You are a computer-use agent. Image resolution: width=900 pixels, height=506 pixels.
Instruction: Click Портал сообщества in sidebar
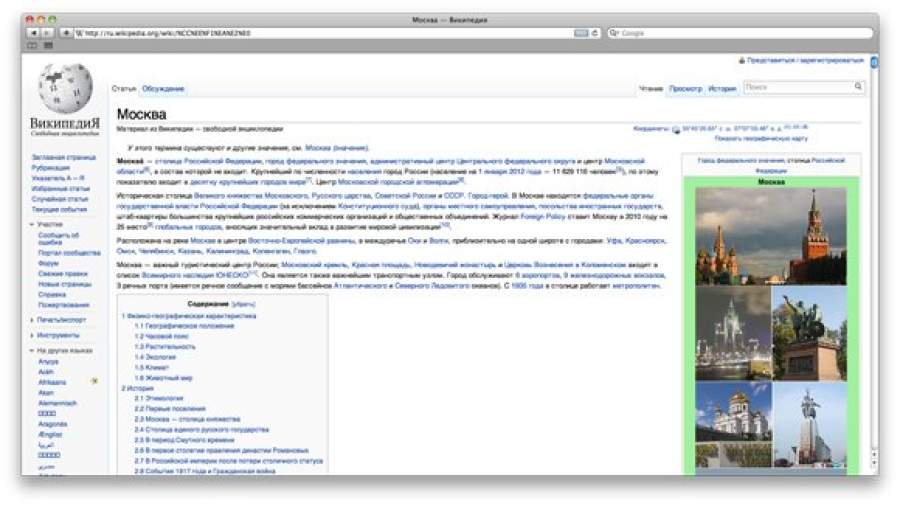[x=69, y=253]
